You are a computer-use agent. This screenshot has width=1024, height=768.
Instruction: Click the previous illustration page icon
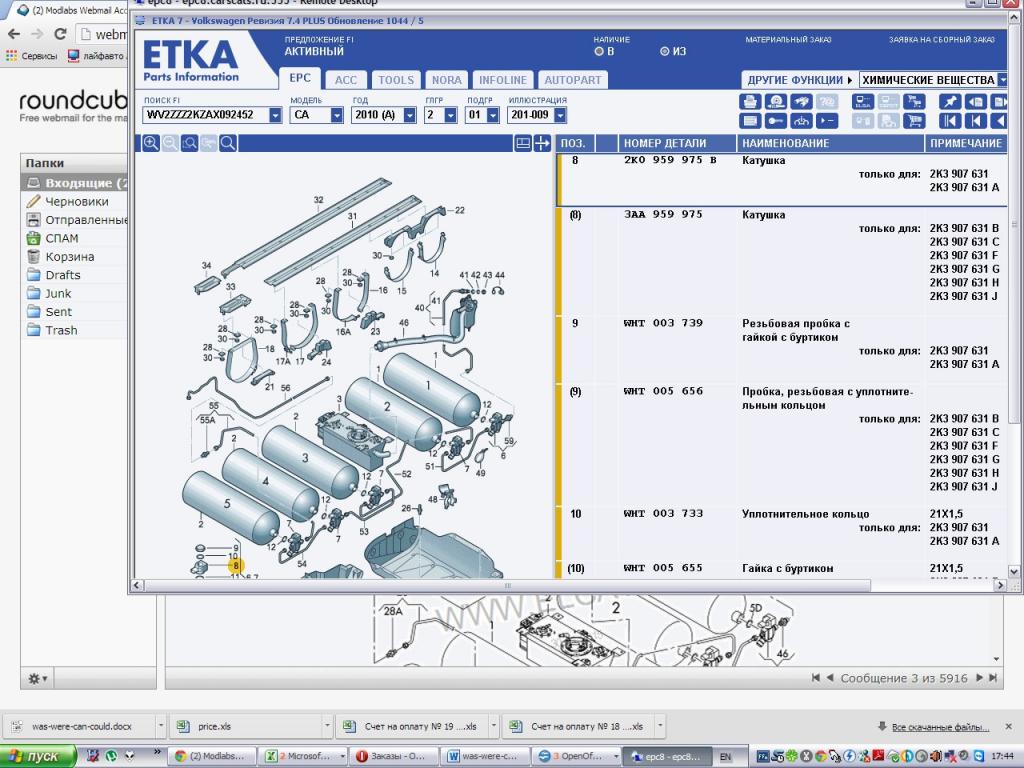click(x=975, y=101)
